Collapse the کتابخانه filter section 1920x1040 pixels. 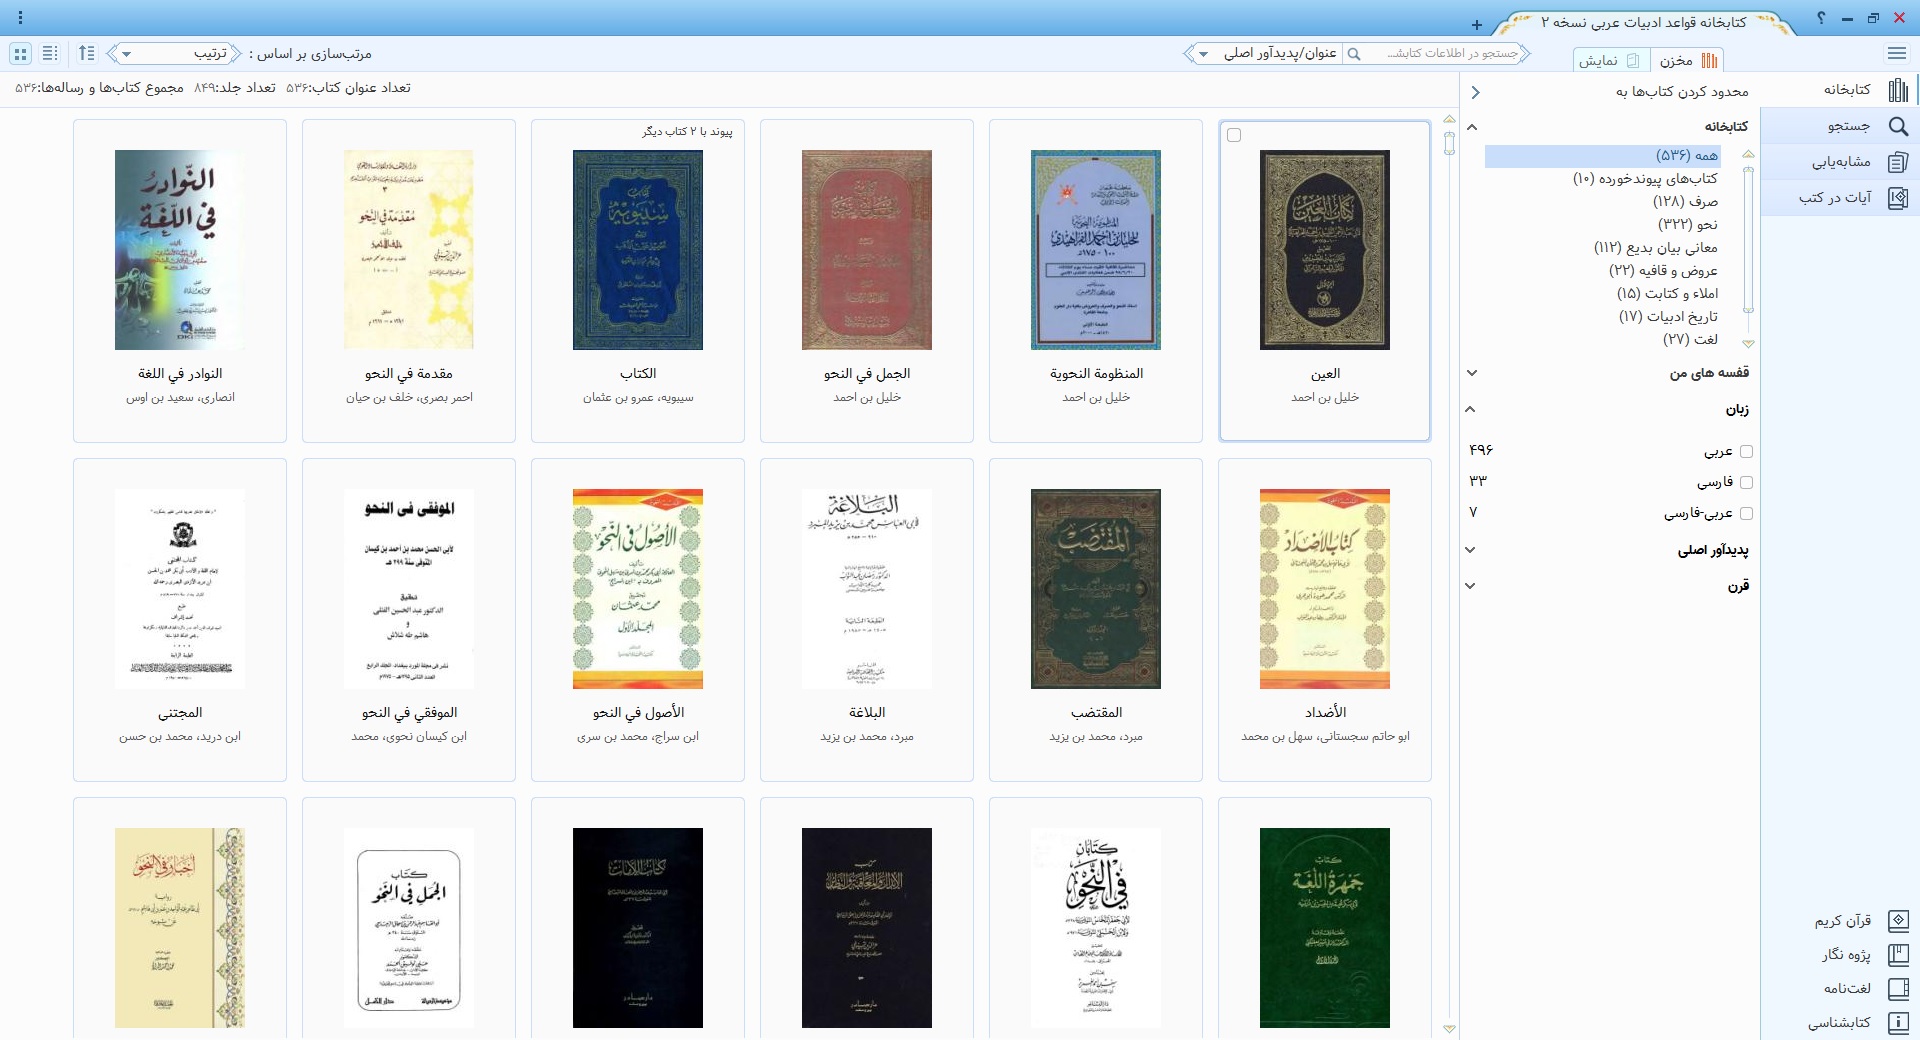1471,127
